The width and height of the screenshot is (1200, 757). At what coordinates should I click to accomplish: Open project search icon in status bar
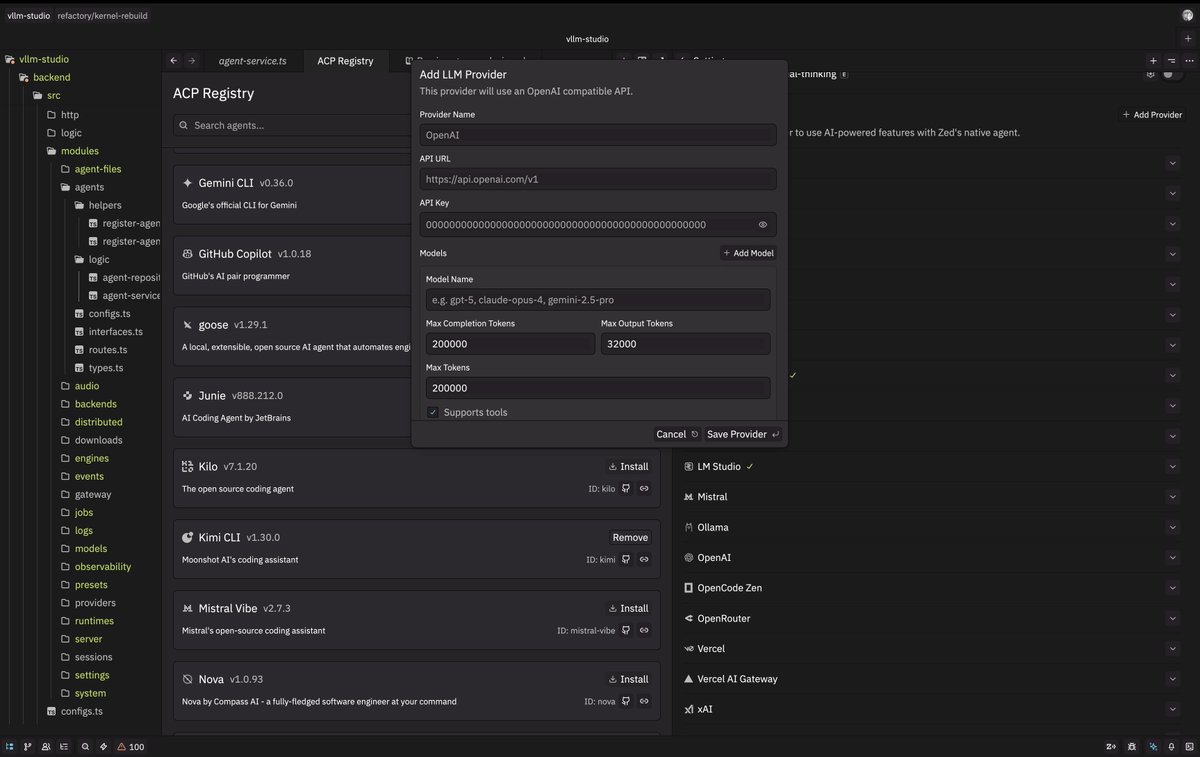click(86, 746)
